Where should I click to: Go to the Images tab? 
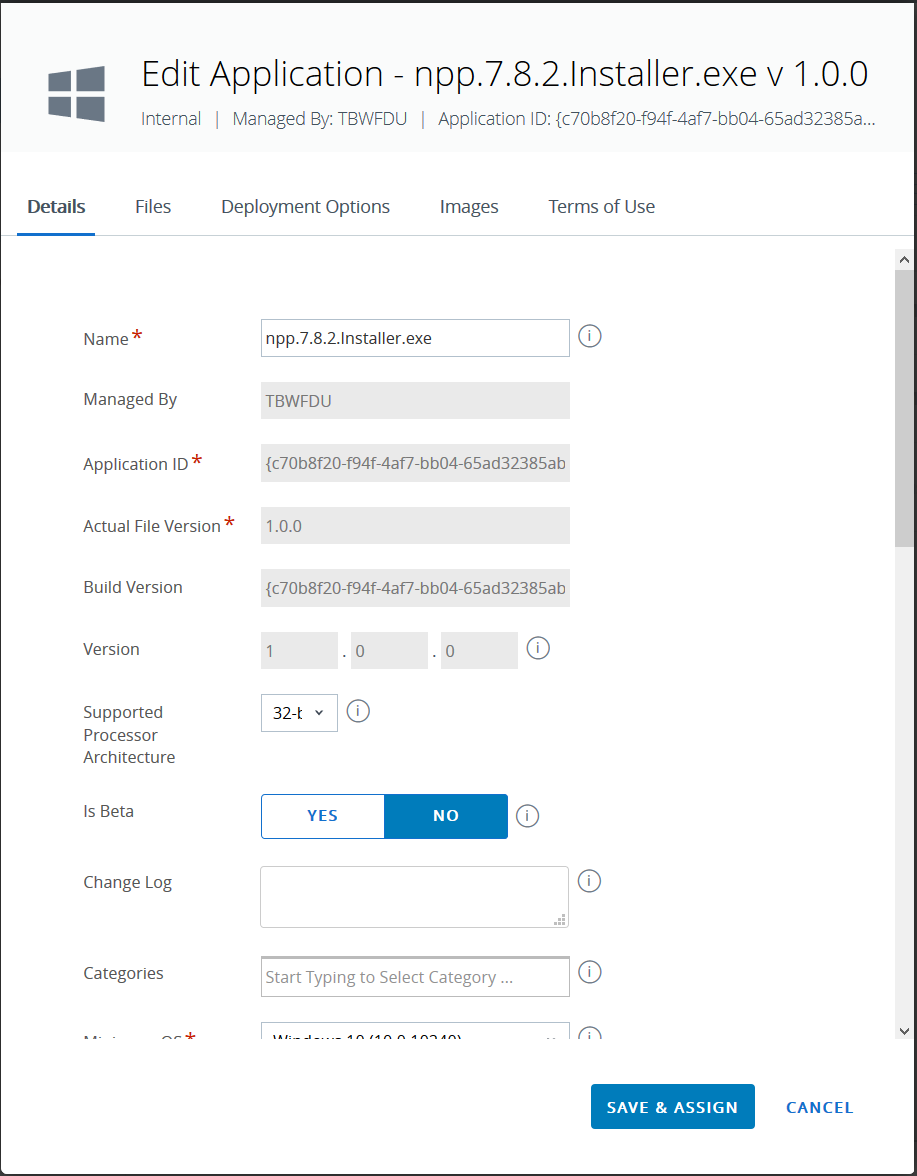click(469, 207)
